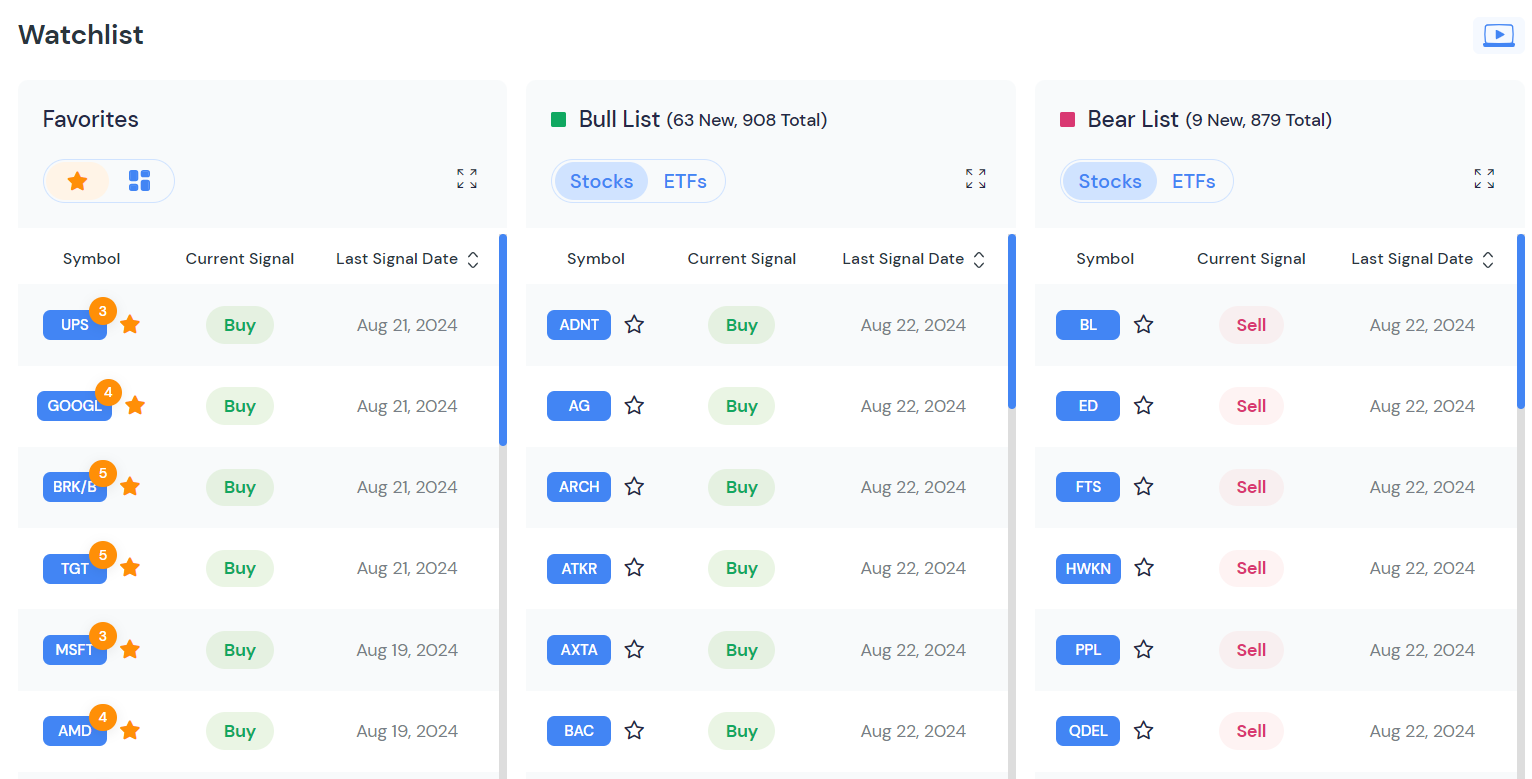The image size is (1532, 779).
Task: Select Stocks tab in Bull List
Action: click(601, 181)
